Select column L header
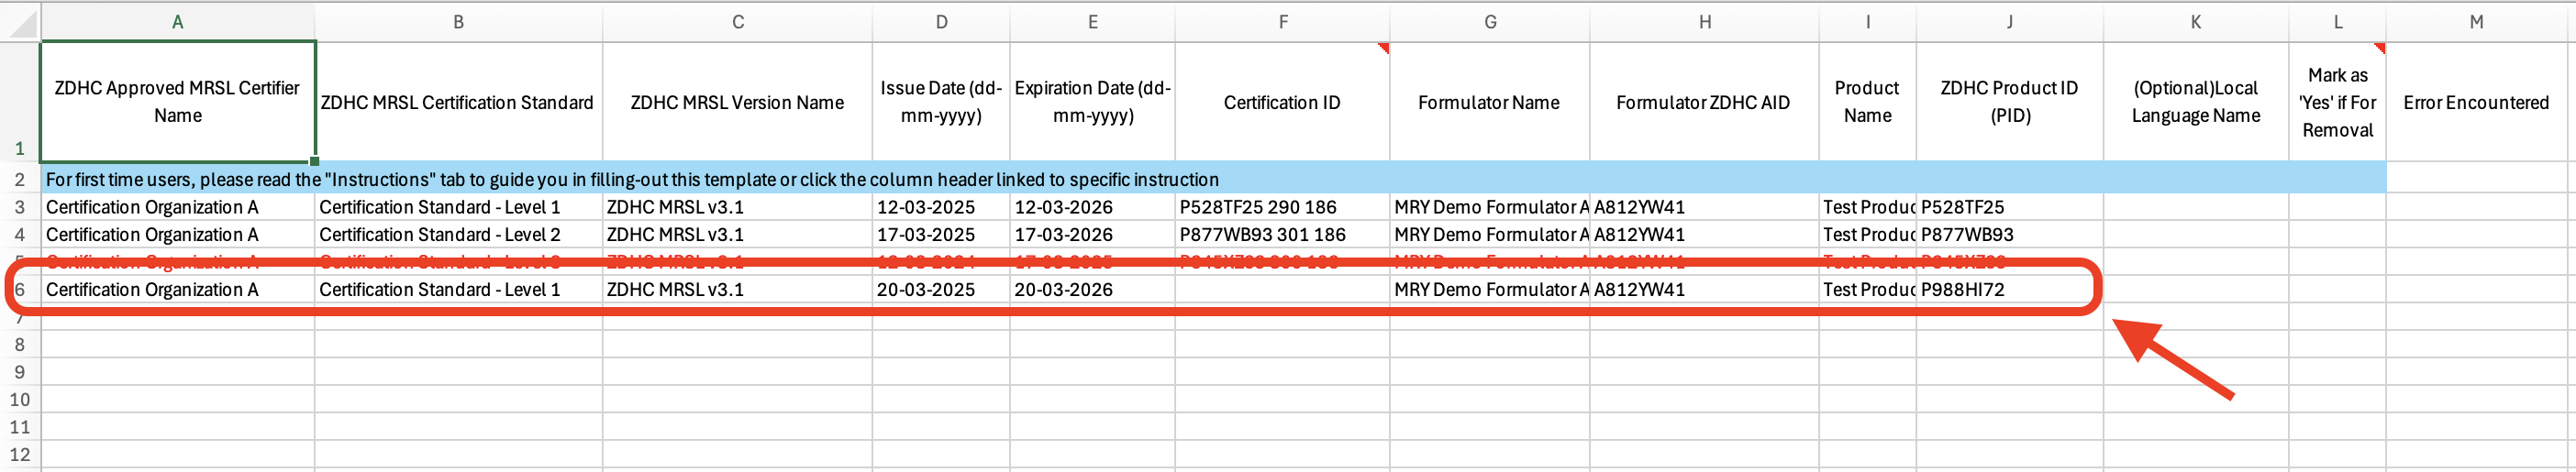The width and height of the screenshot is (2576, 472). [x=2337, y=22]
